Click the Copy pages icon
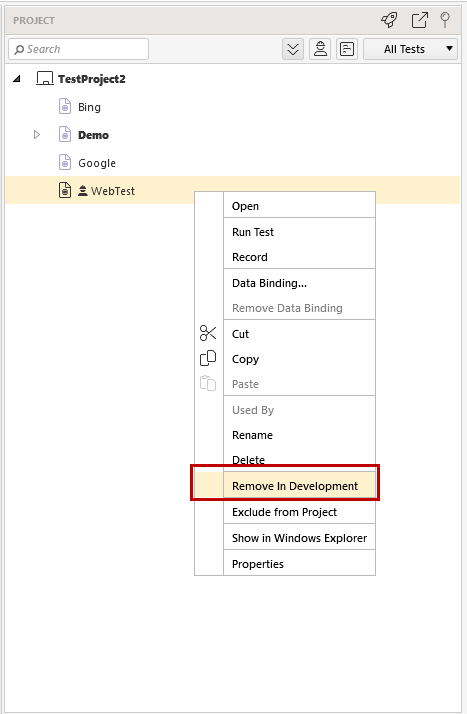Screen dimensions: 467x714 point(208,358)
